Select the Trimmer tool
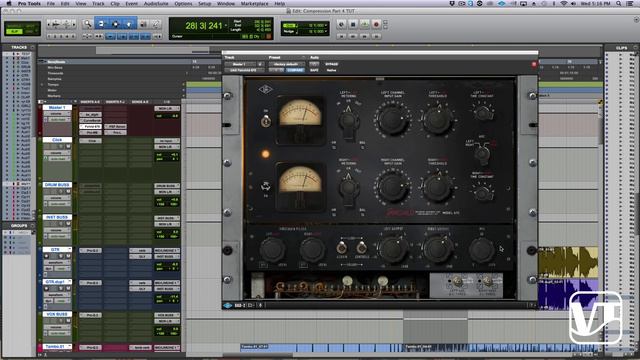640x360 pixels. click(x=101, y=24)
